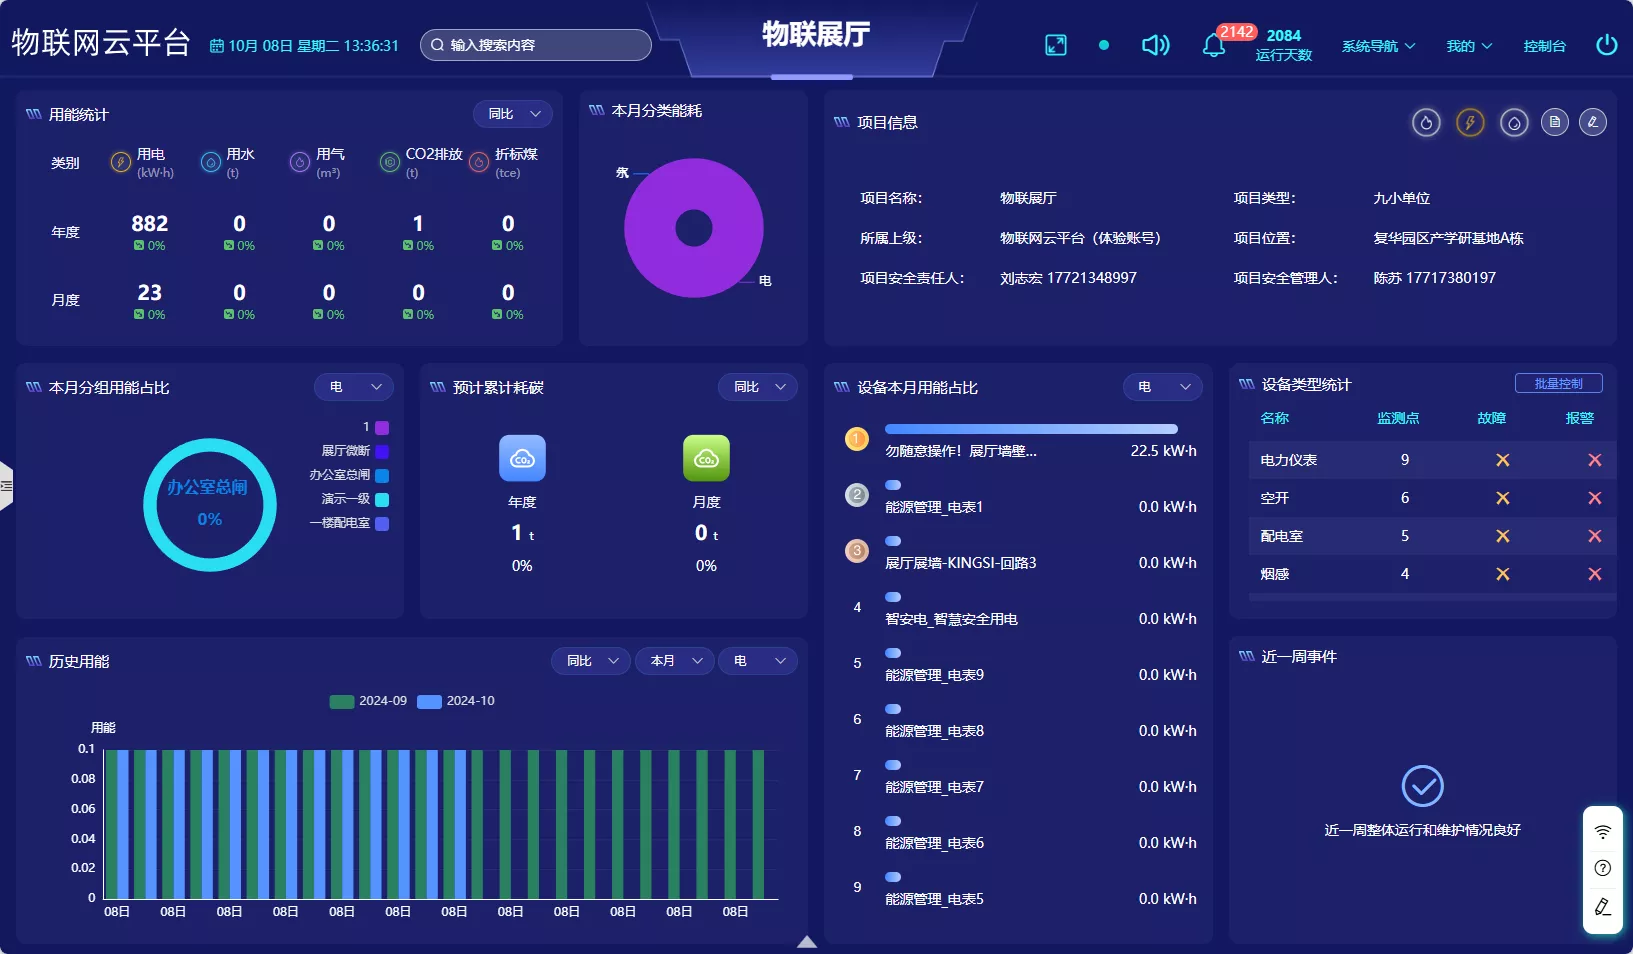Toggle the 一楼配电室 legend item
This screenshot has height=954, width=1633.
349,523
